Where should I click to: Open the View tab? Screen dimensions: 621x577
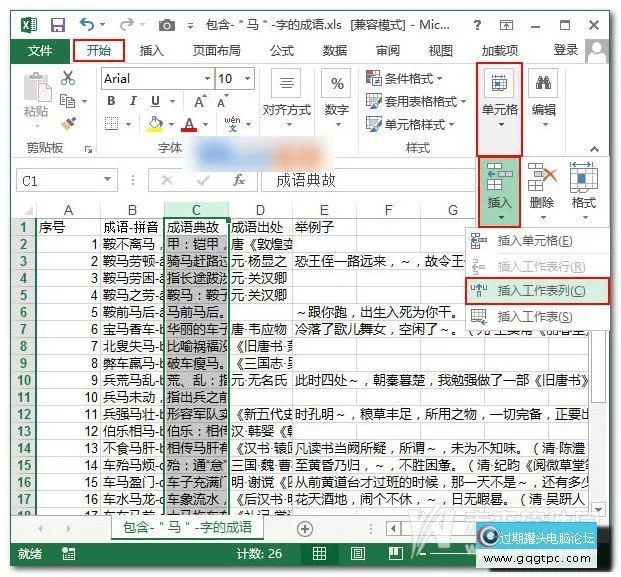(x=440, y=51)
